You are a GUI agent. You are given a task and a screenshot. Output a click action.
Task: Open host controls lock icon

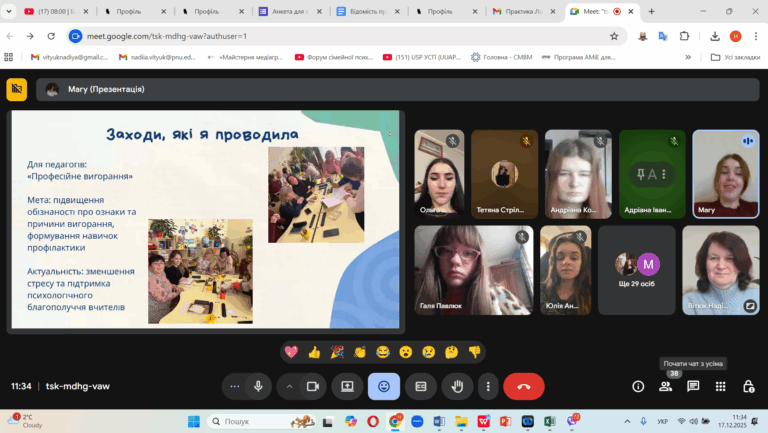click(748, 386)
